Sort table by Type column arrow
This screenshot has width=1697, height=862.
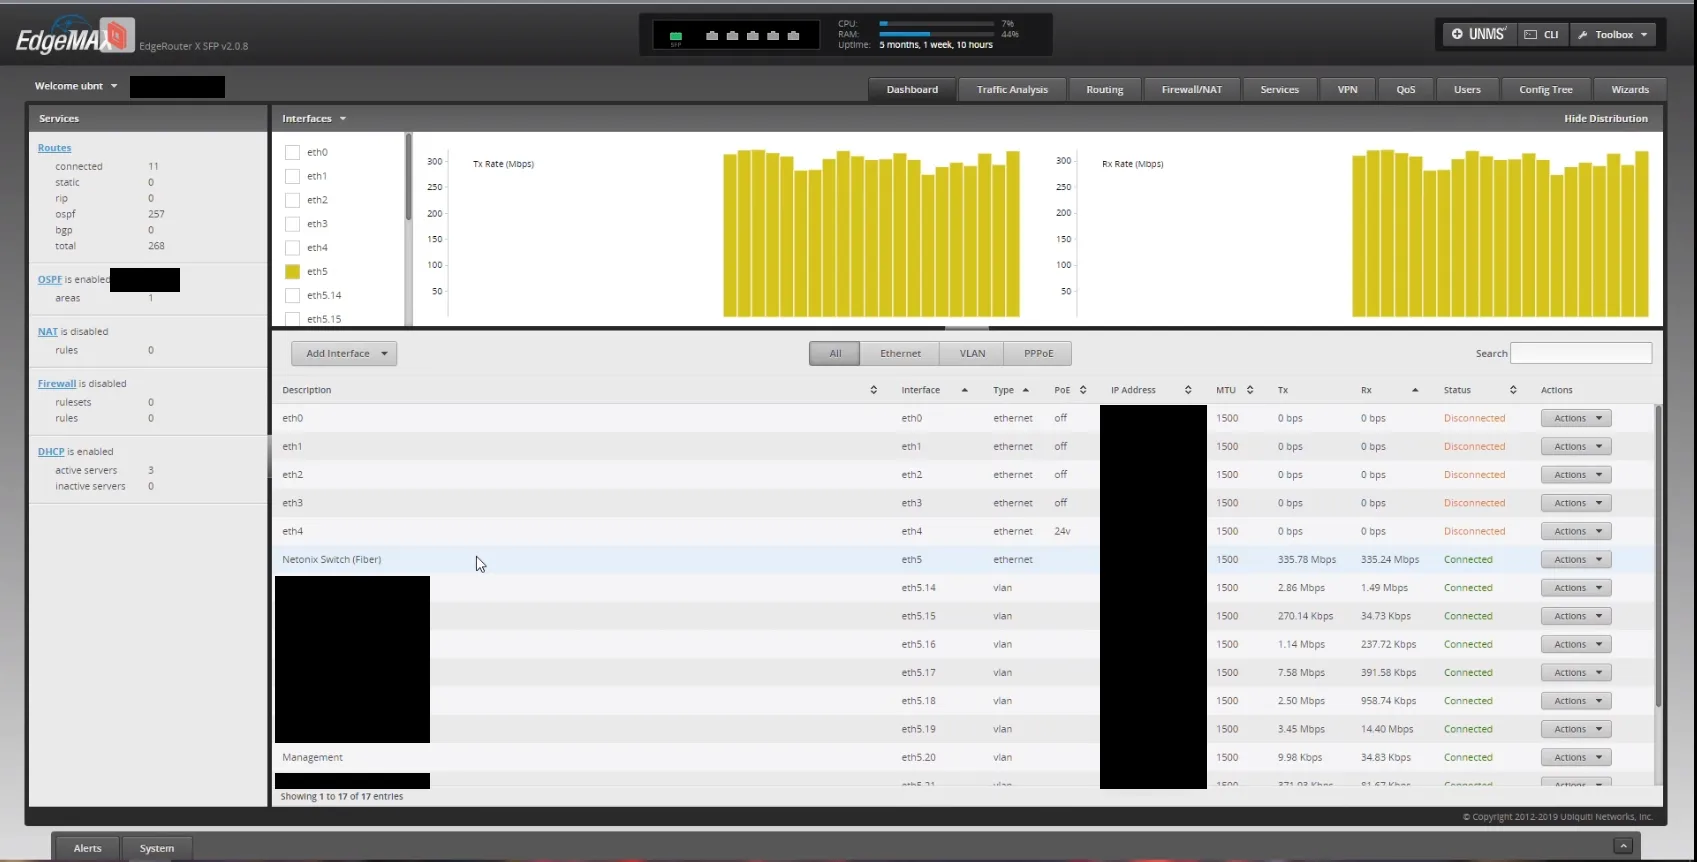(x=1025, y=390)
